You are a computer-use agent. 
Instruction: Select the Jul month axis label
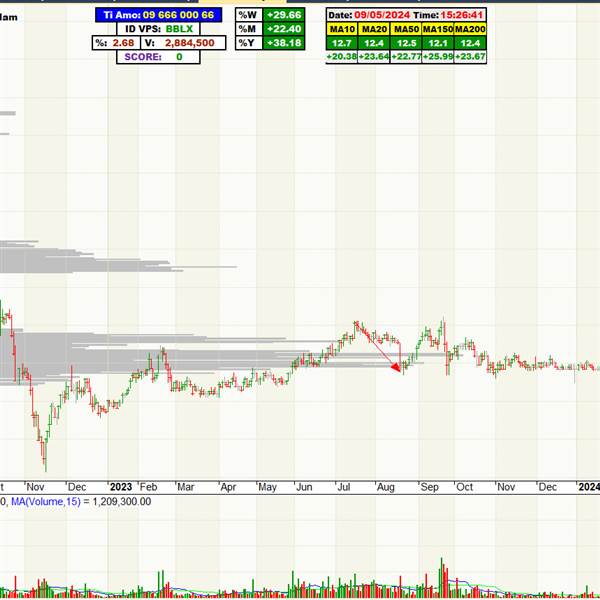344,487
